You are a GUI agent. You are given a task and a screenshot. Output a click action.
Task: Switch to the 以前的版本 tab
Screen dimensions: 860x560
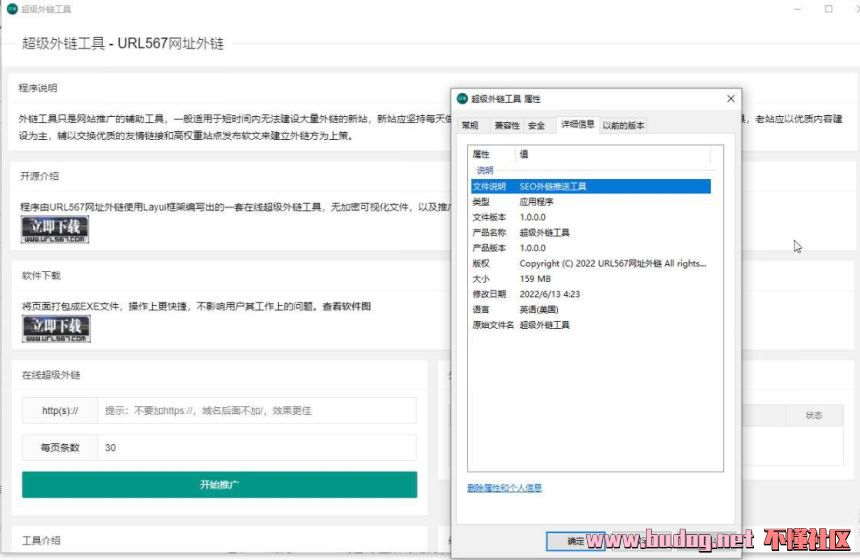623,126
